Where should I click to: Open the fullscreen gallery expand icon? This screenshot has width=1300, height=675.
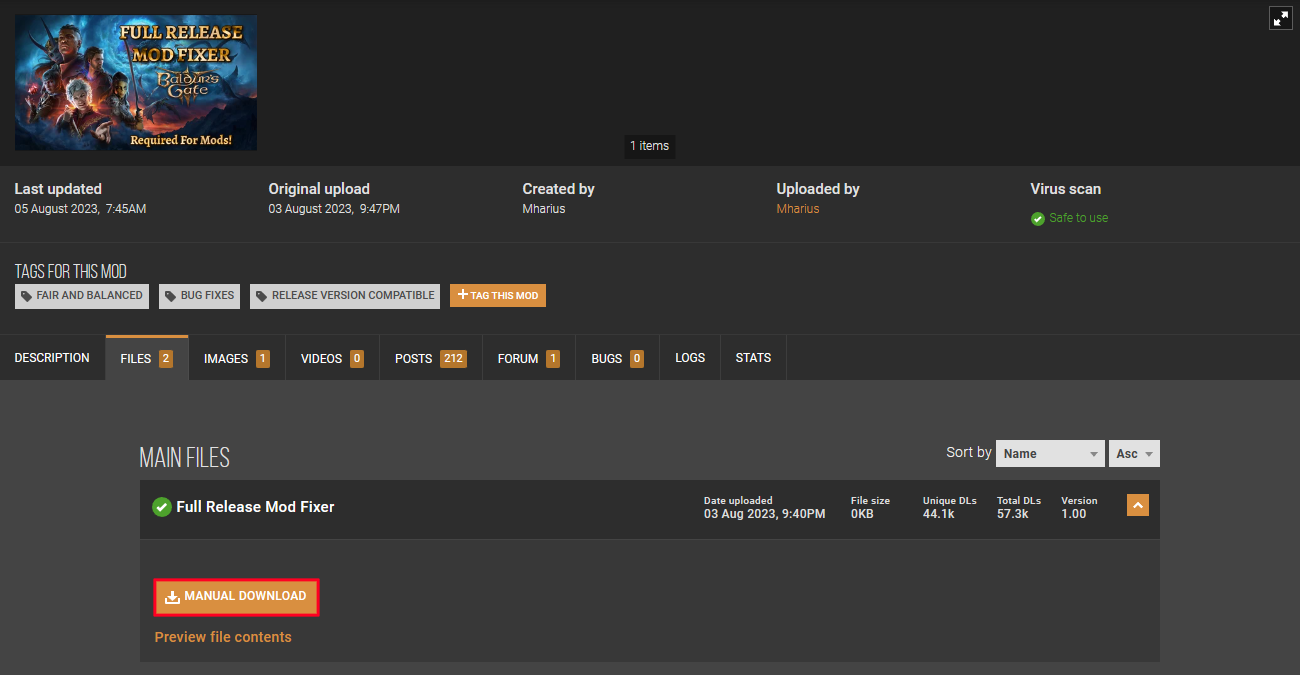coord(1281,18)
